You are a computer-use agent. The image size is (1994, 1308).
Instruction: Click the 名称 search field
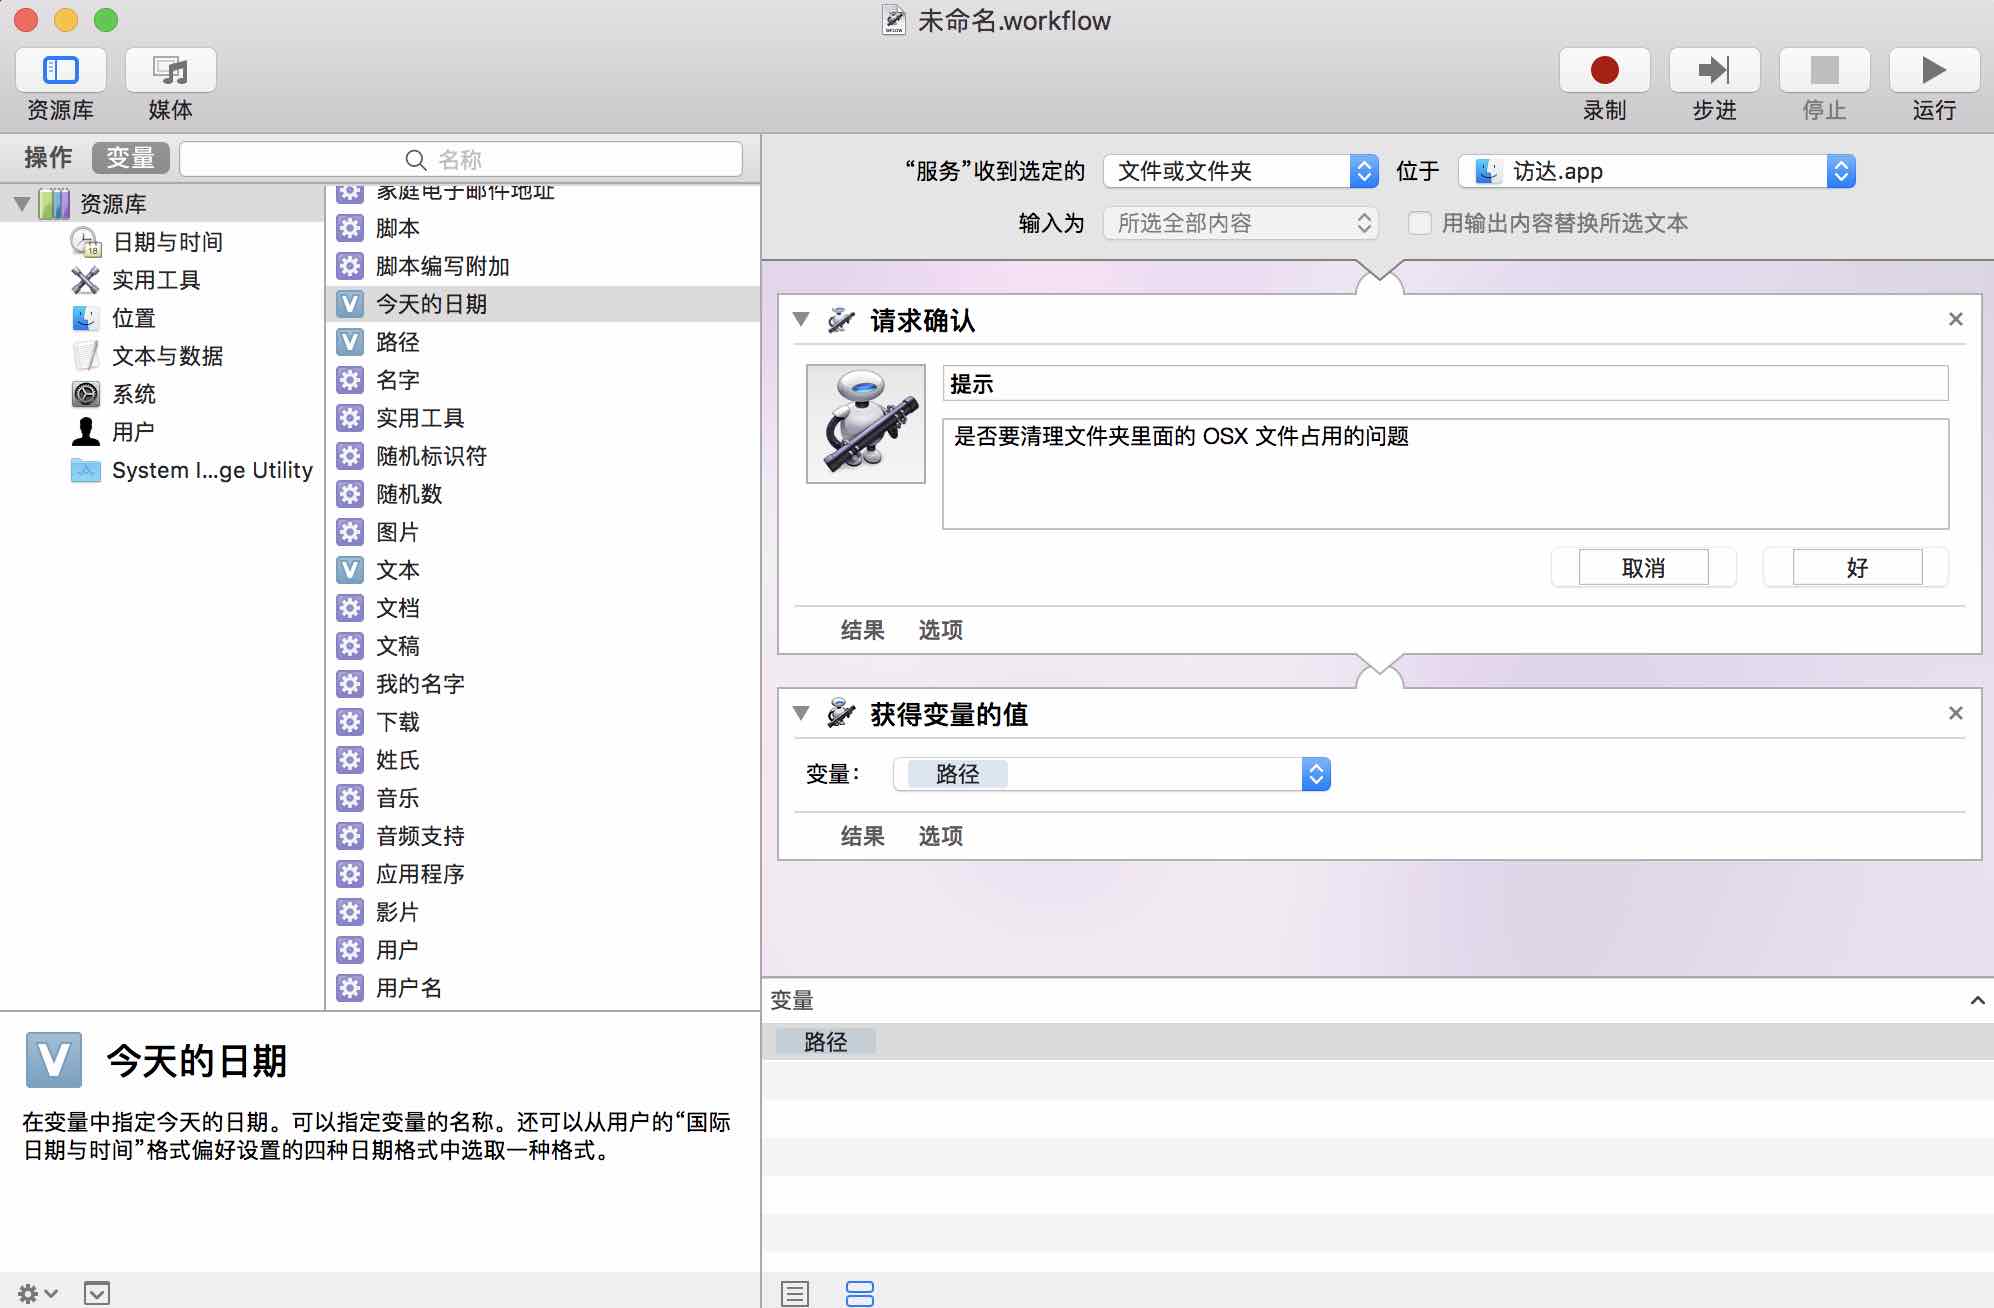click(x=460, y=159)
